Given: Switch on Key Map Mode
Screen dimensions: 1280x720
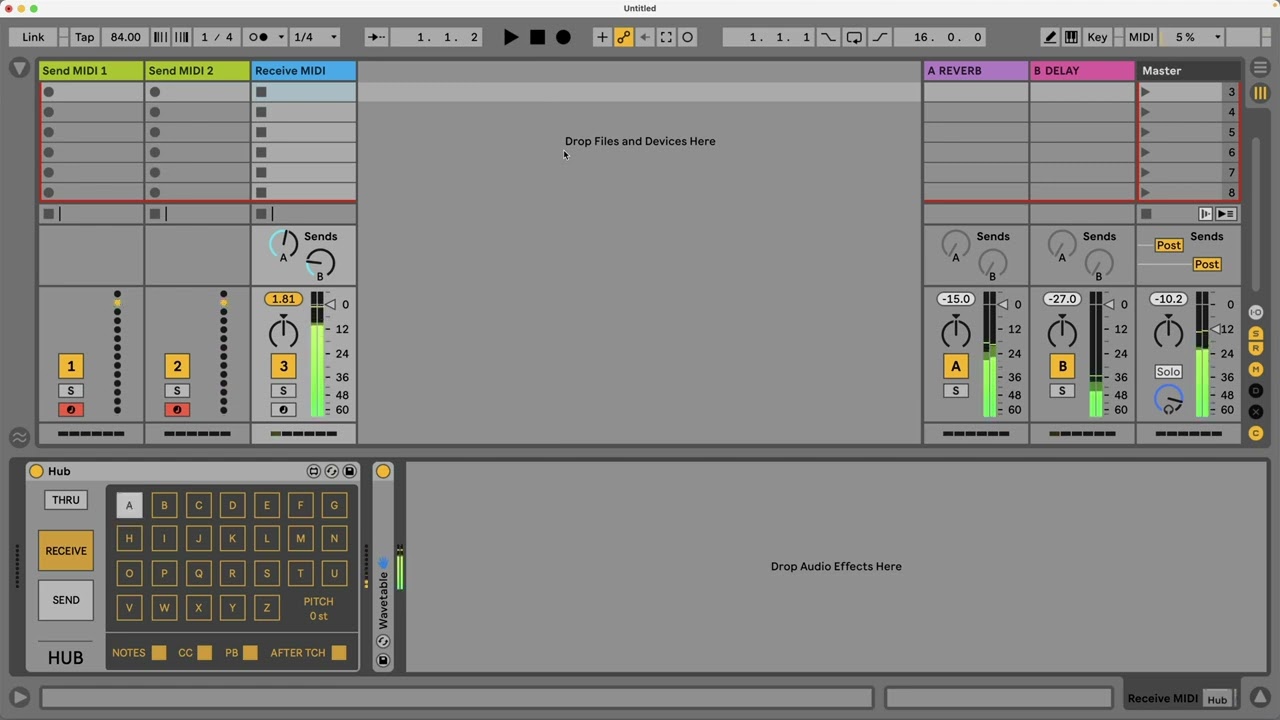Looking at the screenshot, I should pos(1097,37).
